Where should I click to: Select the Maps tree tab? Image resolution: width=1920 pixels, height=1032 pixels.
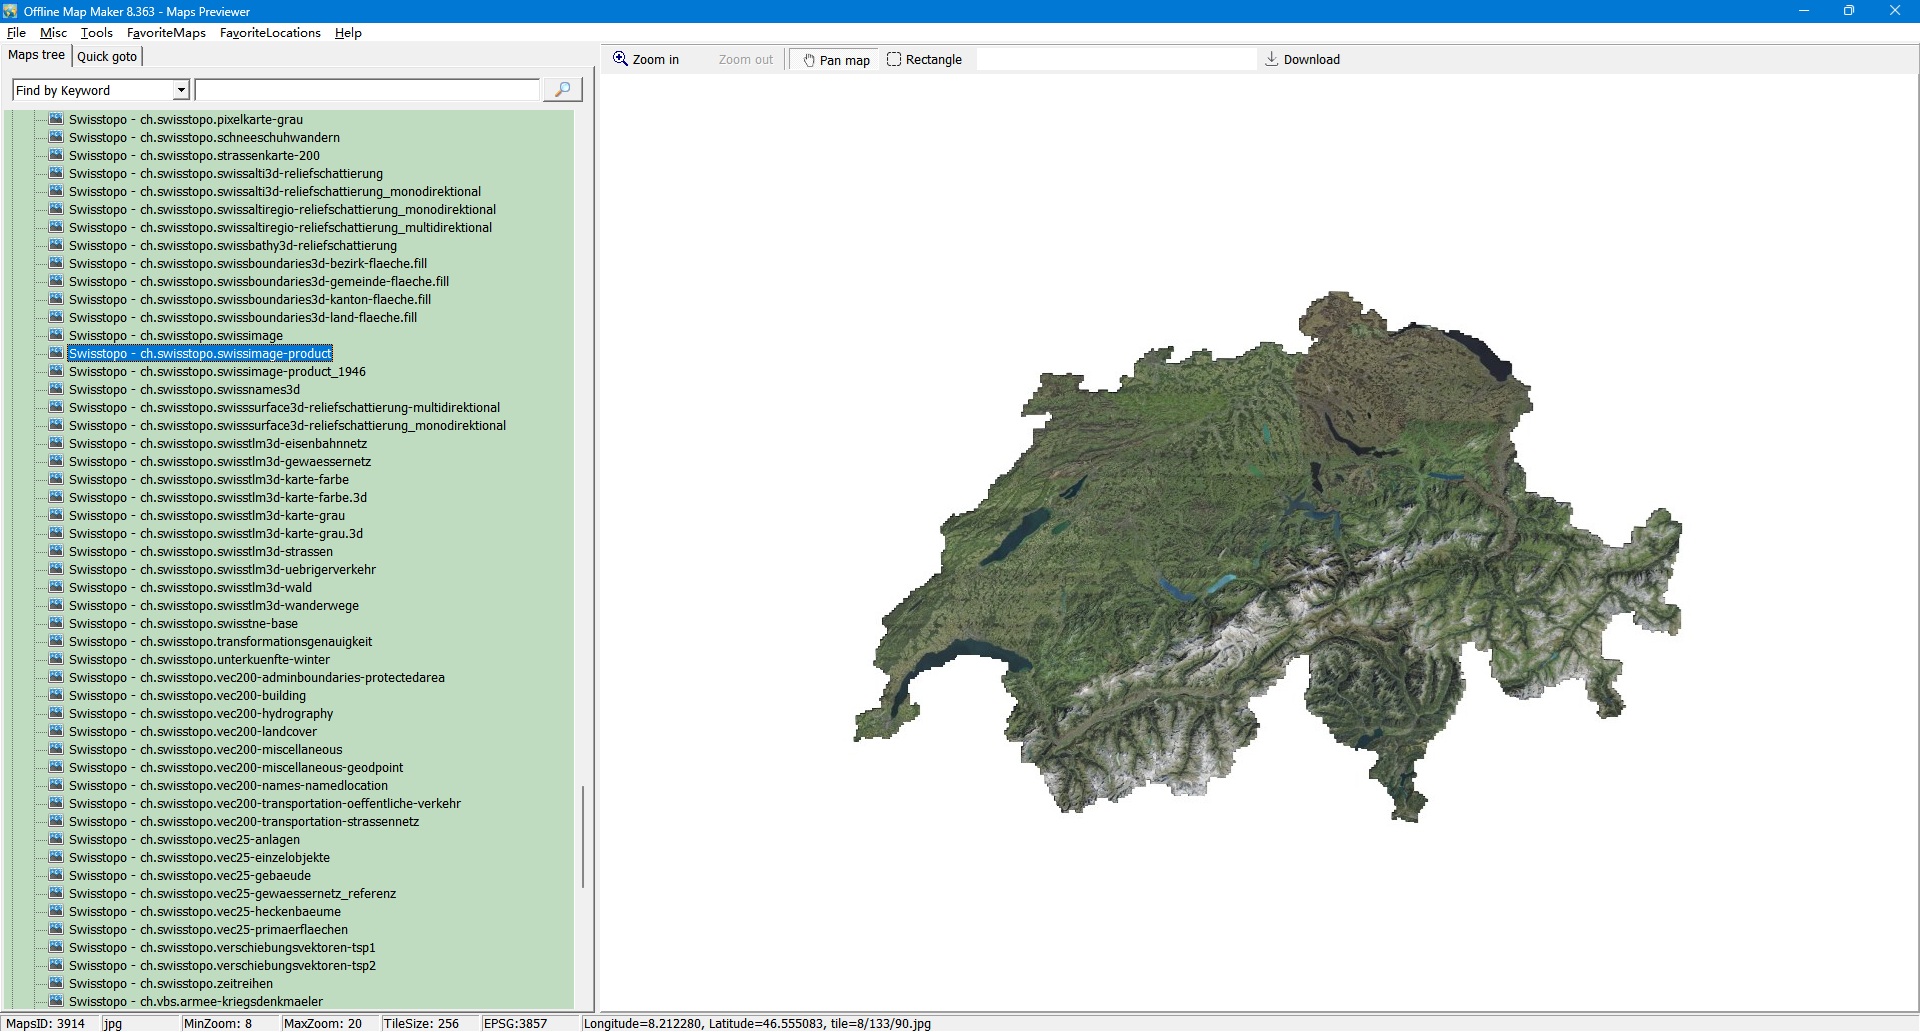[36, 55]
